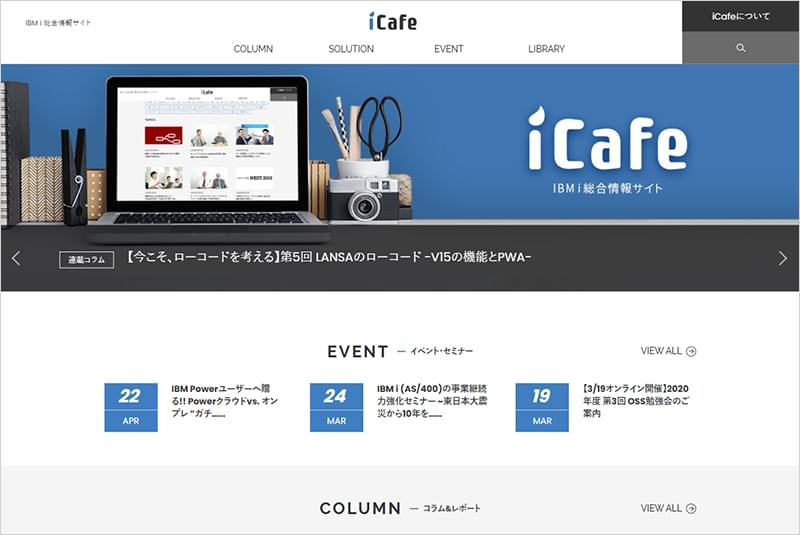This screenshot has width=800, height=535.
Task: Click hero banner iCafe large logo
Action: (x=607, y=138)
